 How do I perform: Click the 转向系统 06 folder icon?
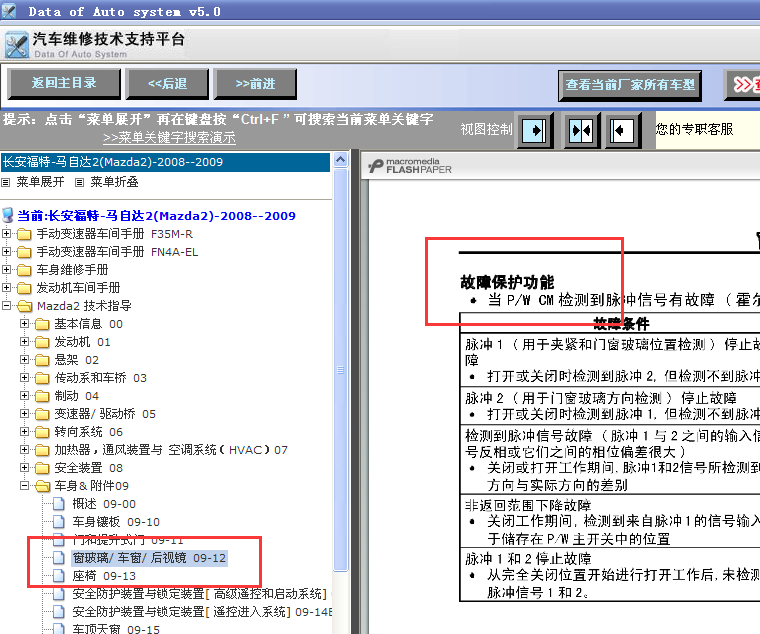click(42, 432)
